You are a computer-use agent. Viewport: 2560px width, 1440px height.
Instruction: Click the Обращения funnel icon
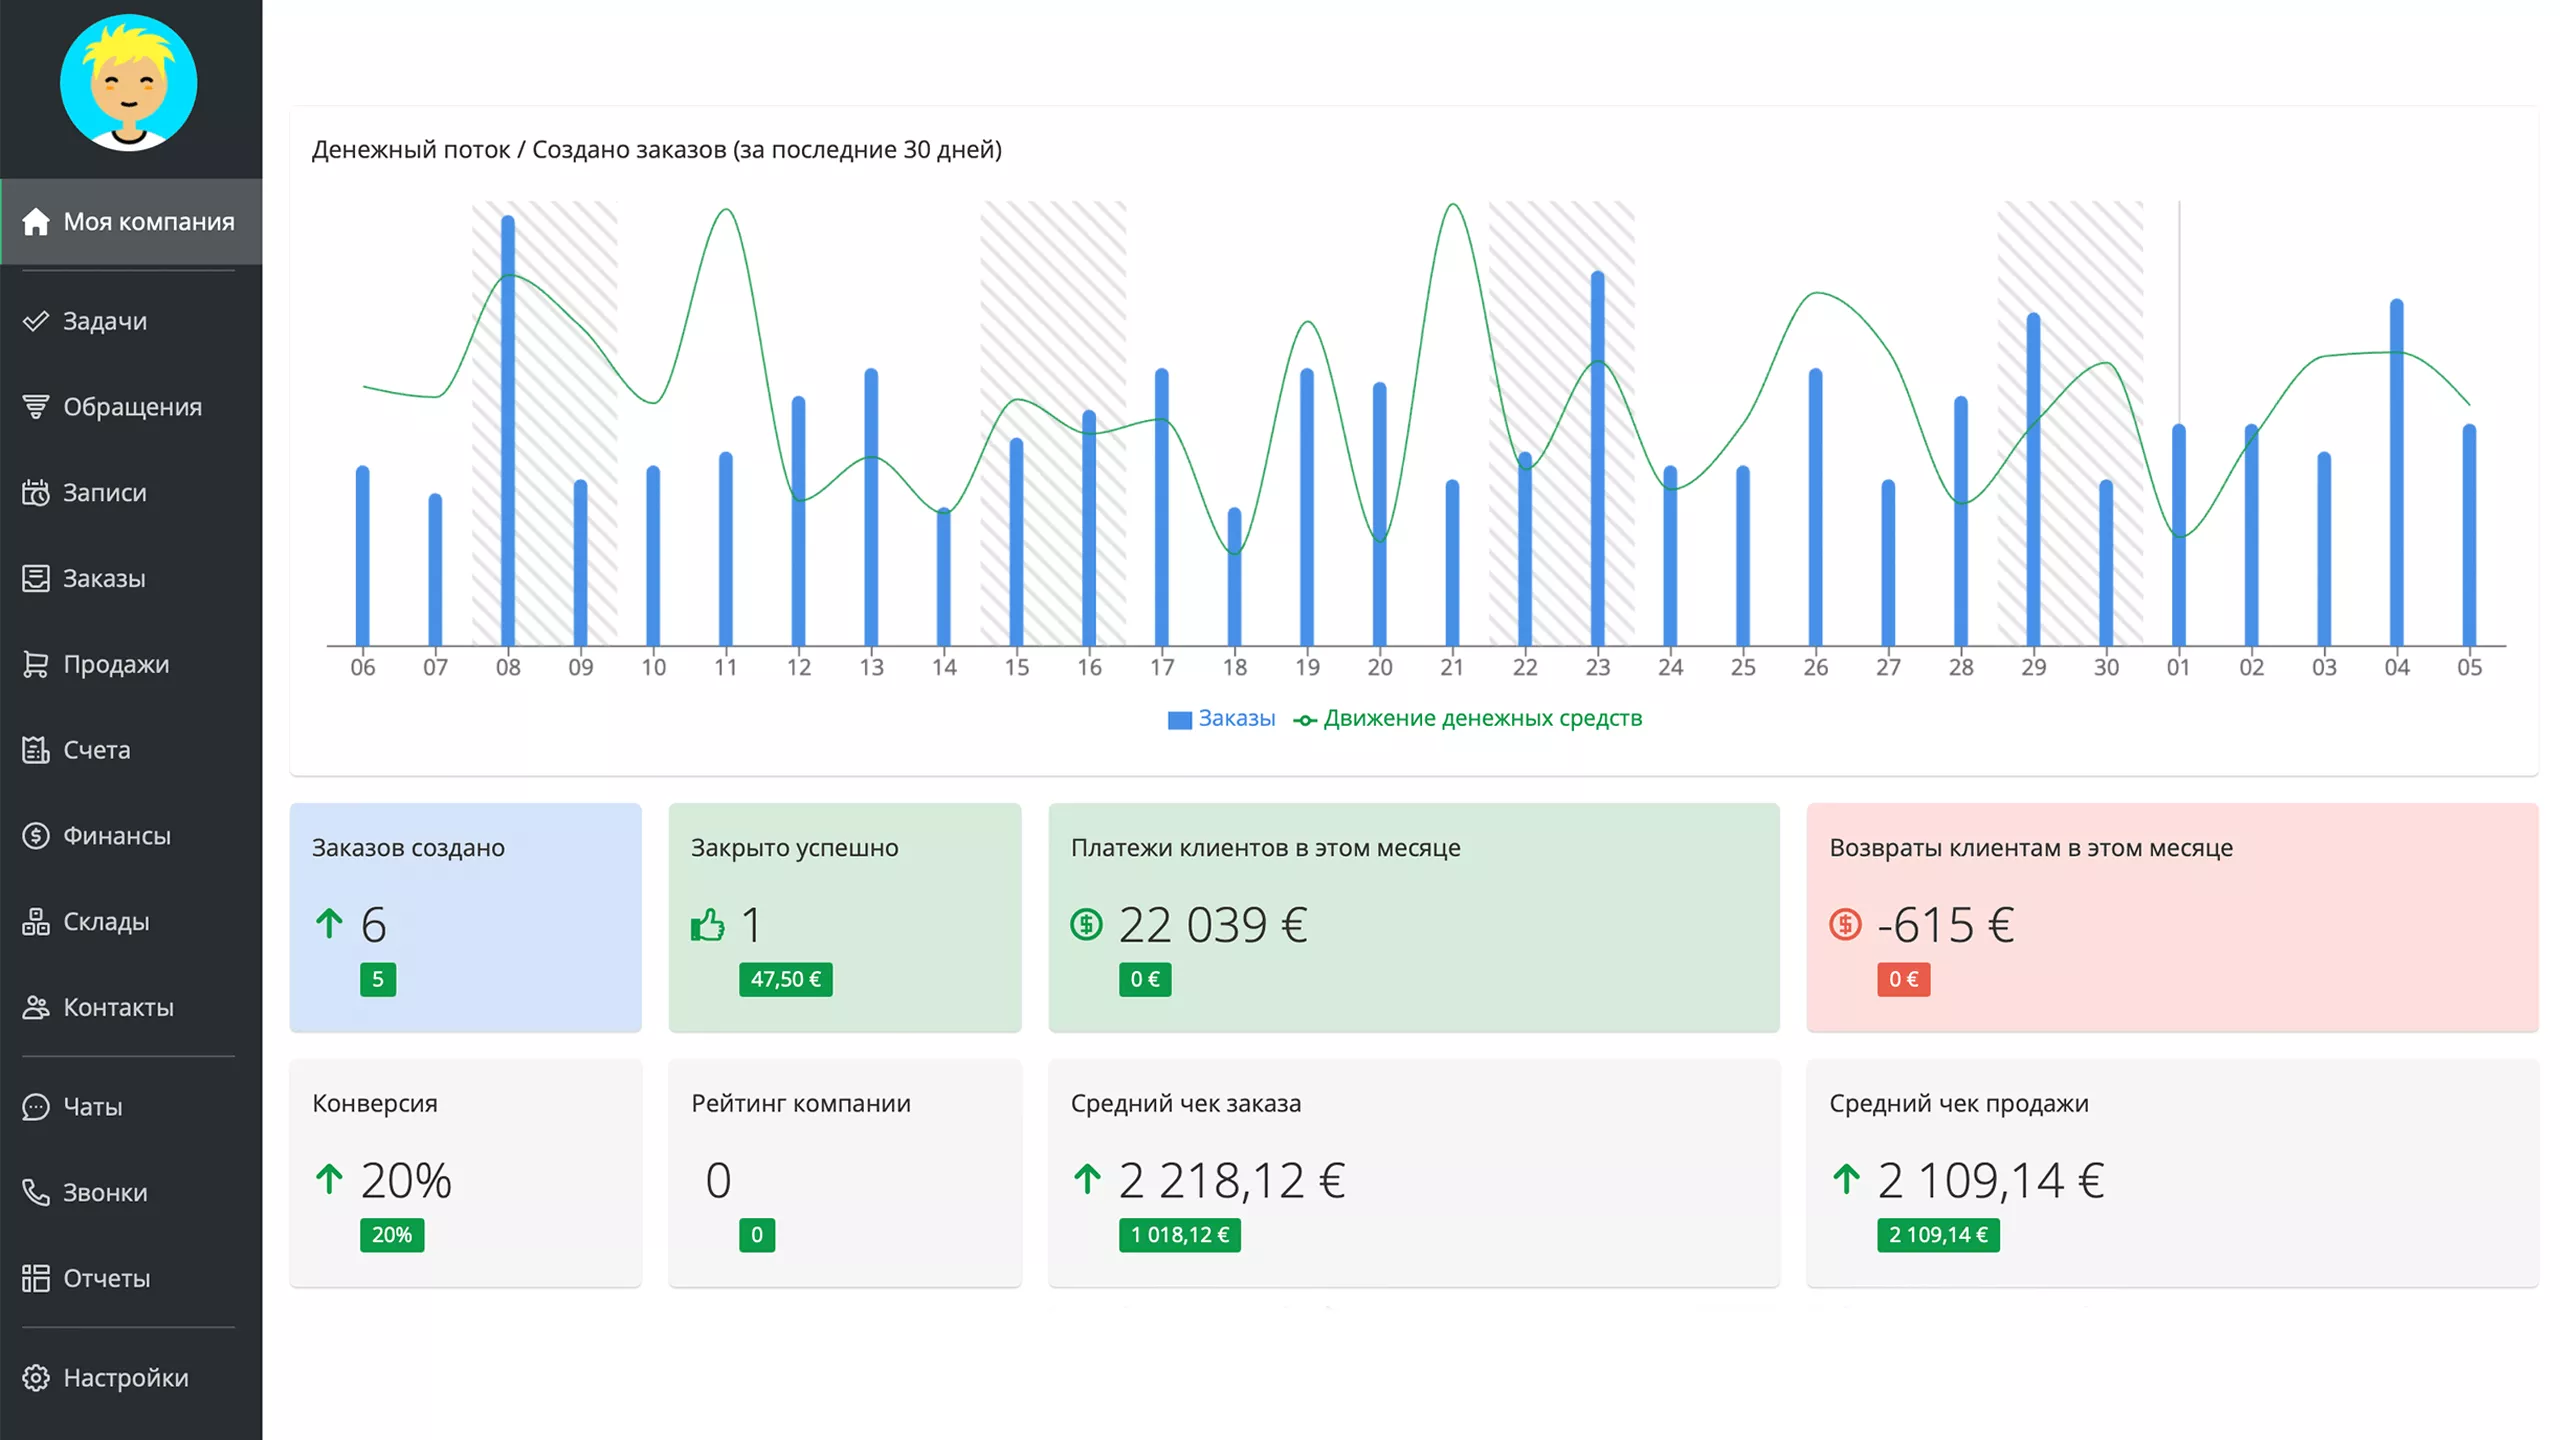(36, 407)
